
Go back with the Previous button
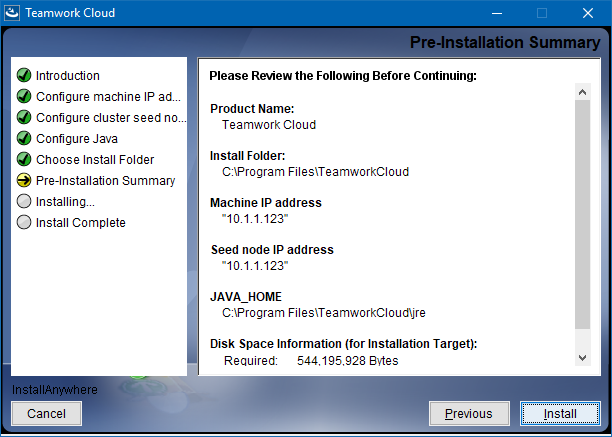468,414
